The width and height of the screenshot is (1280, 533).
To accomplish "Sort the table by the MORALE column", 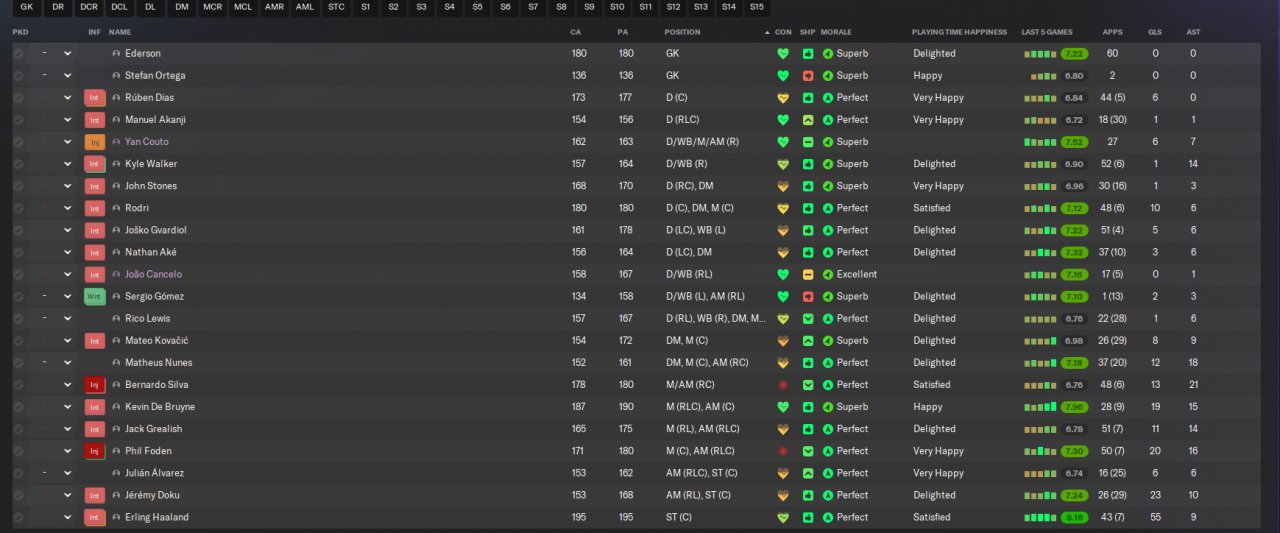I will [x=836, y=32].
